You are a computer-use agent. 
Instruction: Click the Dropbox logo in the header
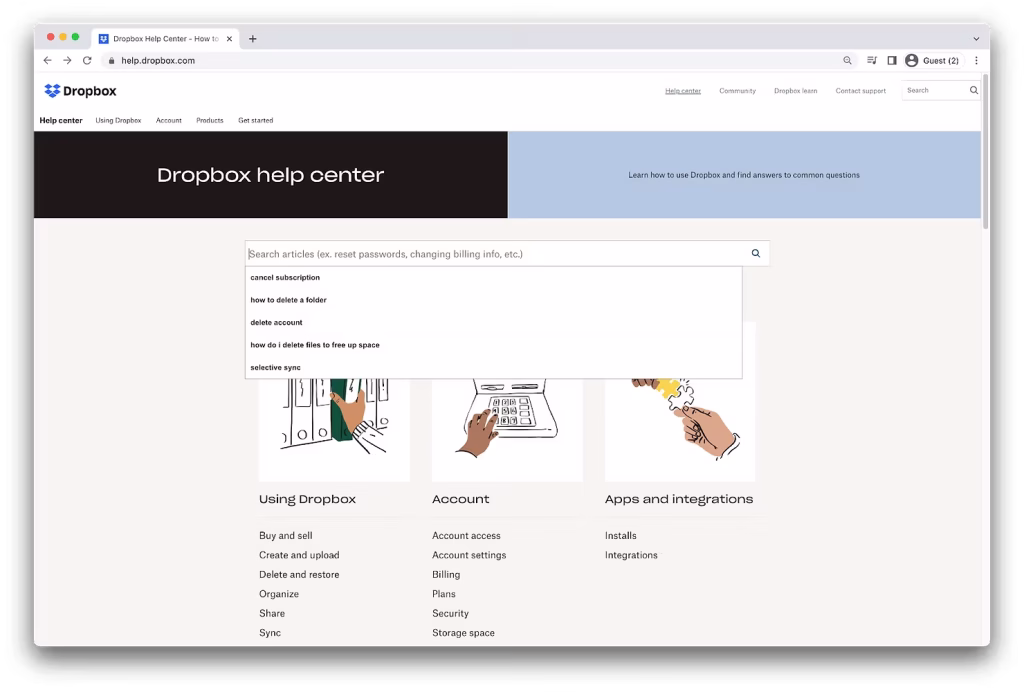pos(80,91)
